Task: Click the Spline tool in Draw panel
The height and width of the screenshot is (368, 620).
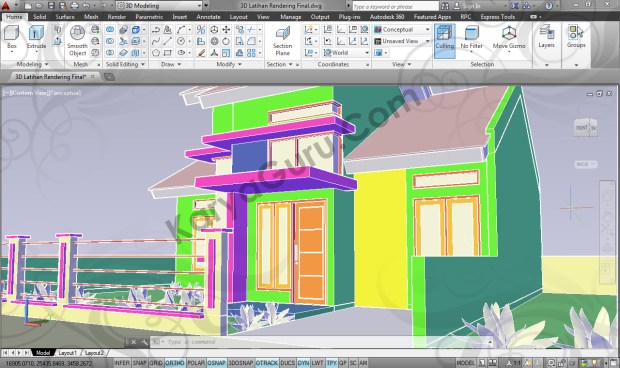Action: click(156, 41)
